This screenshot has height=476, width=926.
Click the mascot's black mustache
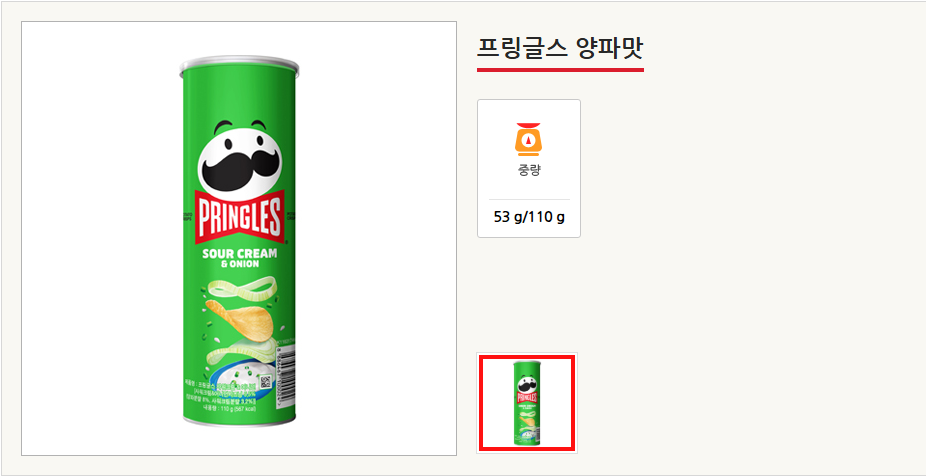pos(240,170)
